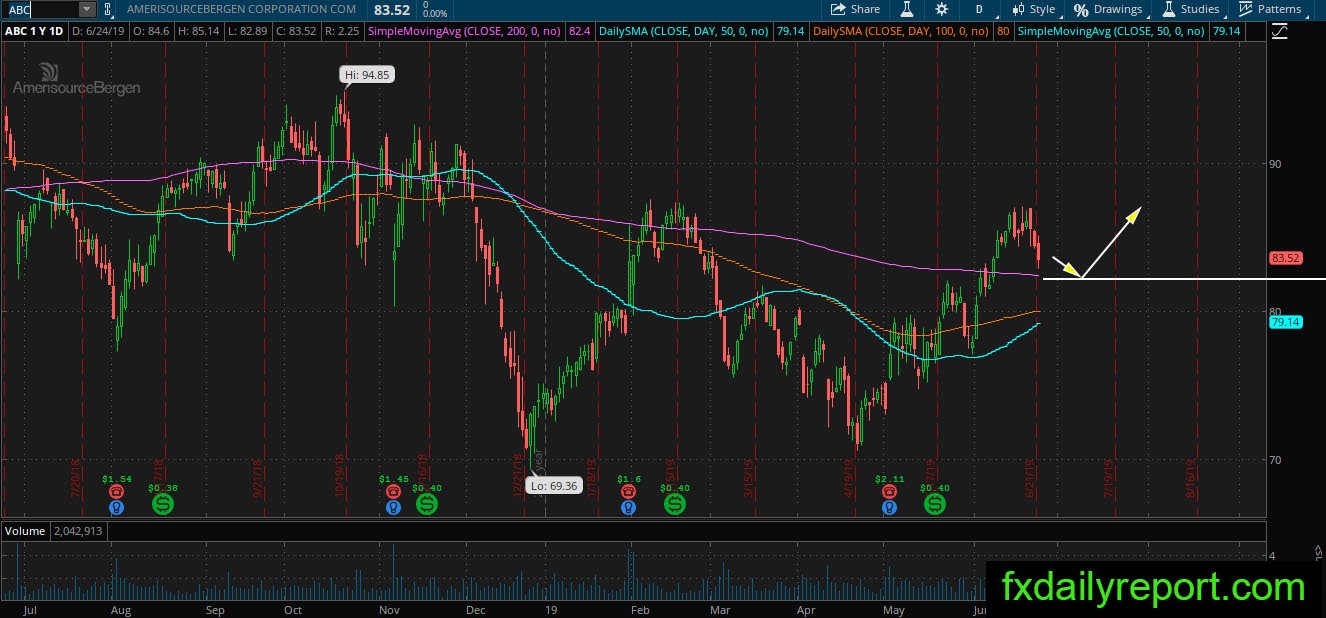Screen dimensions: 1326x618
Task: Click the November $0.40 dividend icon
Action: click(426, 504)
